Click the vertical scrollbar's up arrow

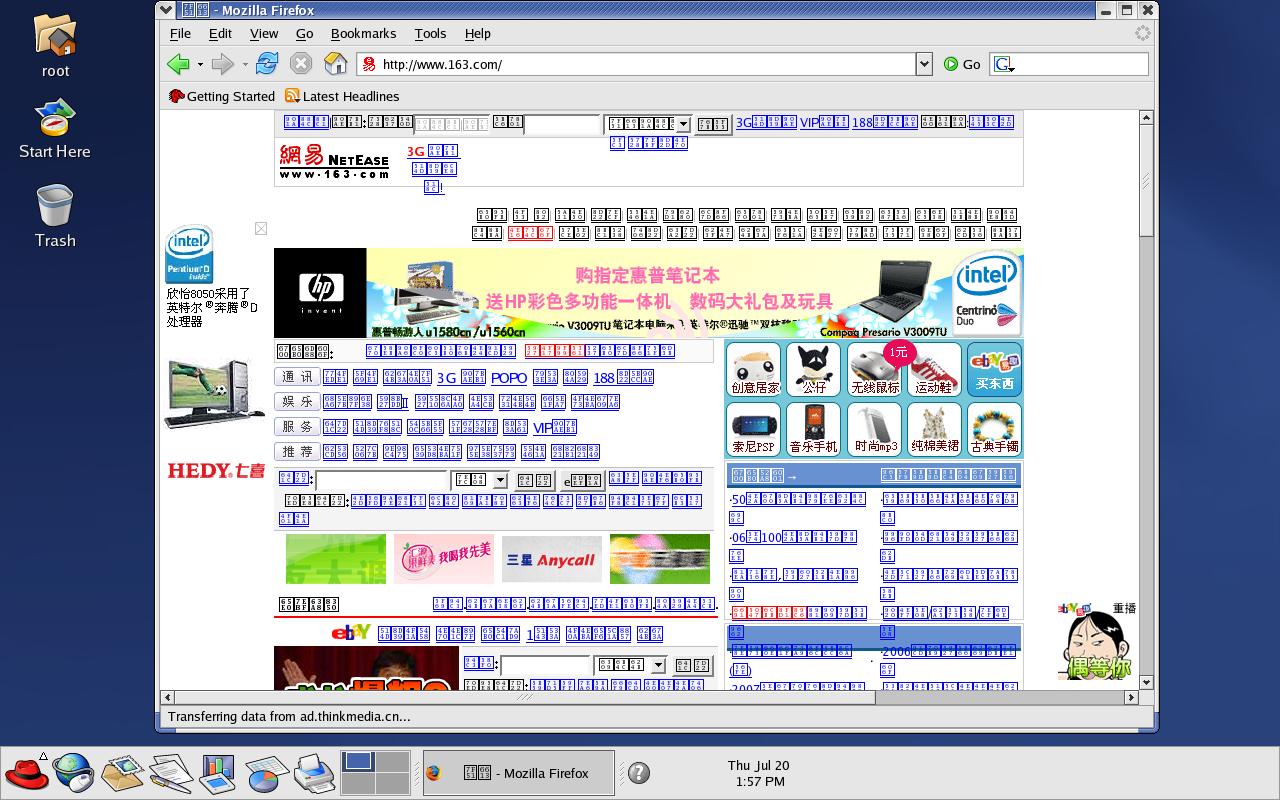(x=1146, y=118)
